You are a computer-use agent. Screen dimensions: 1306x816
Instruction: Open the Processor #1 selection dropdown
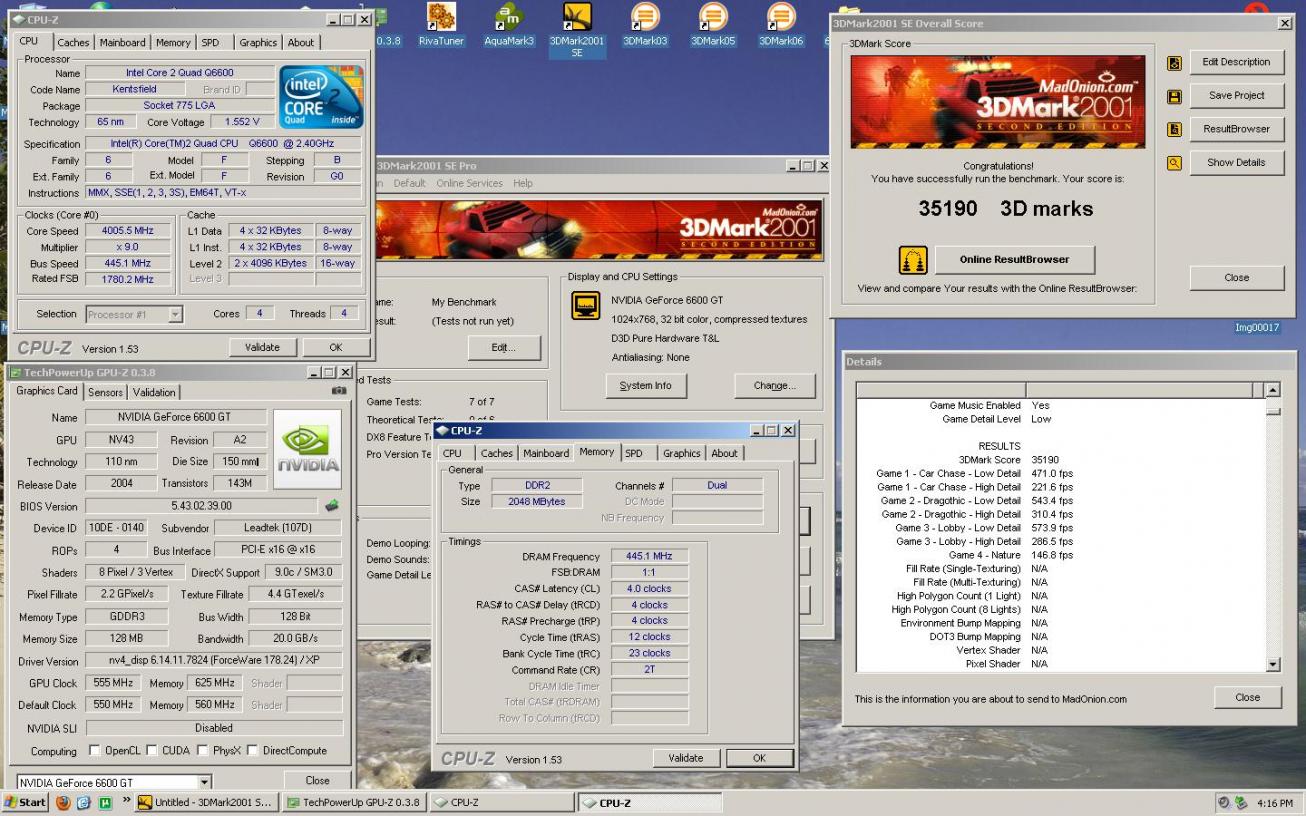pyautogui.click(x=175, y=314)
